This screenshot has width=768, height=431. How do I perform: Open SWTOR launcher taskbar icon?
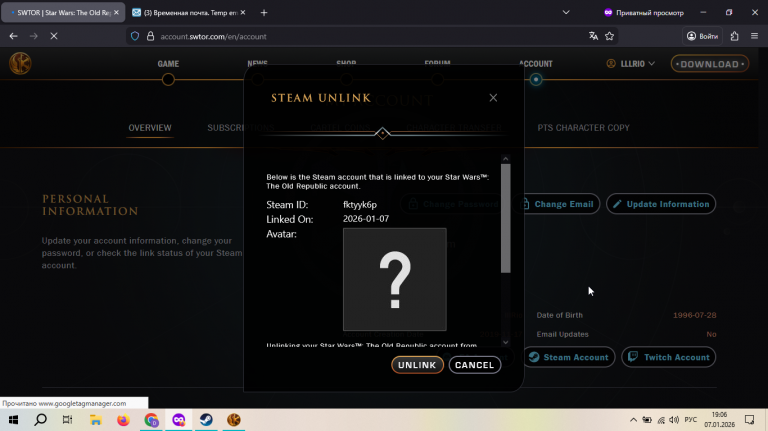tap(234, 420)
